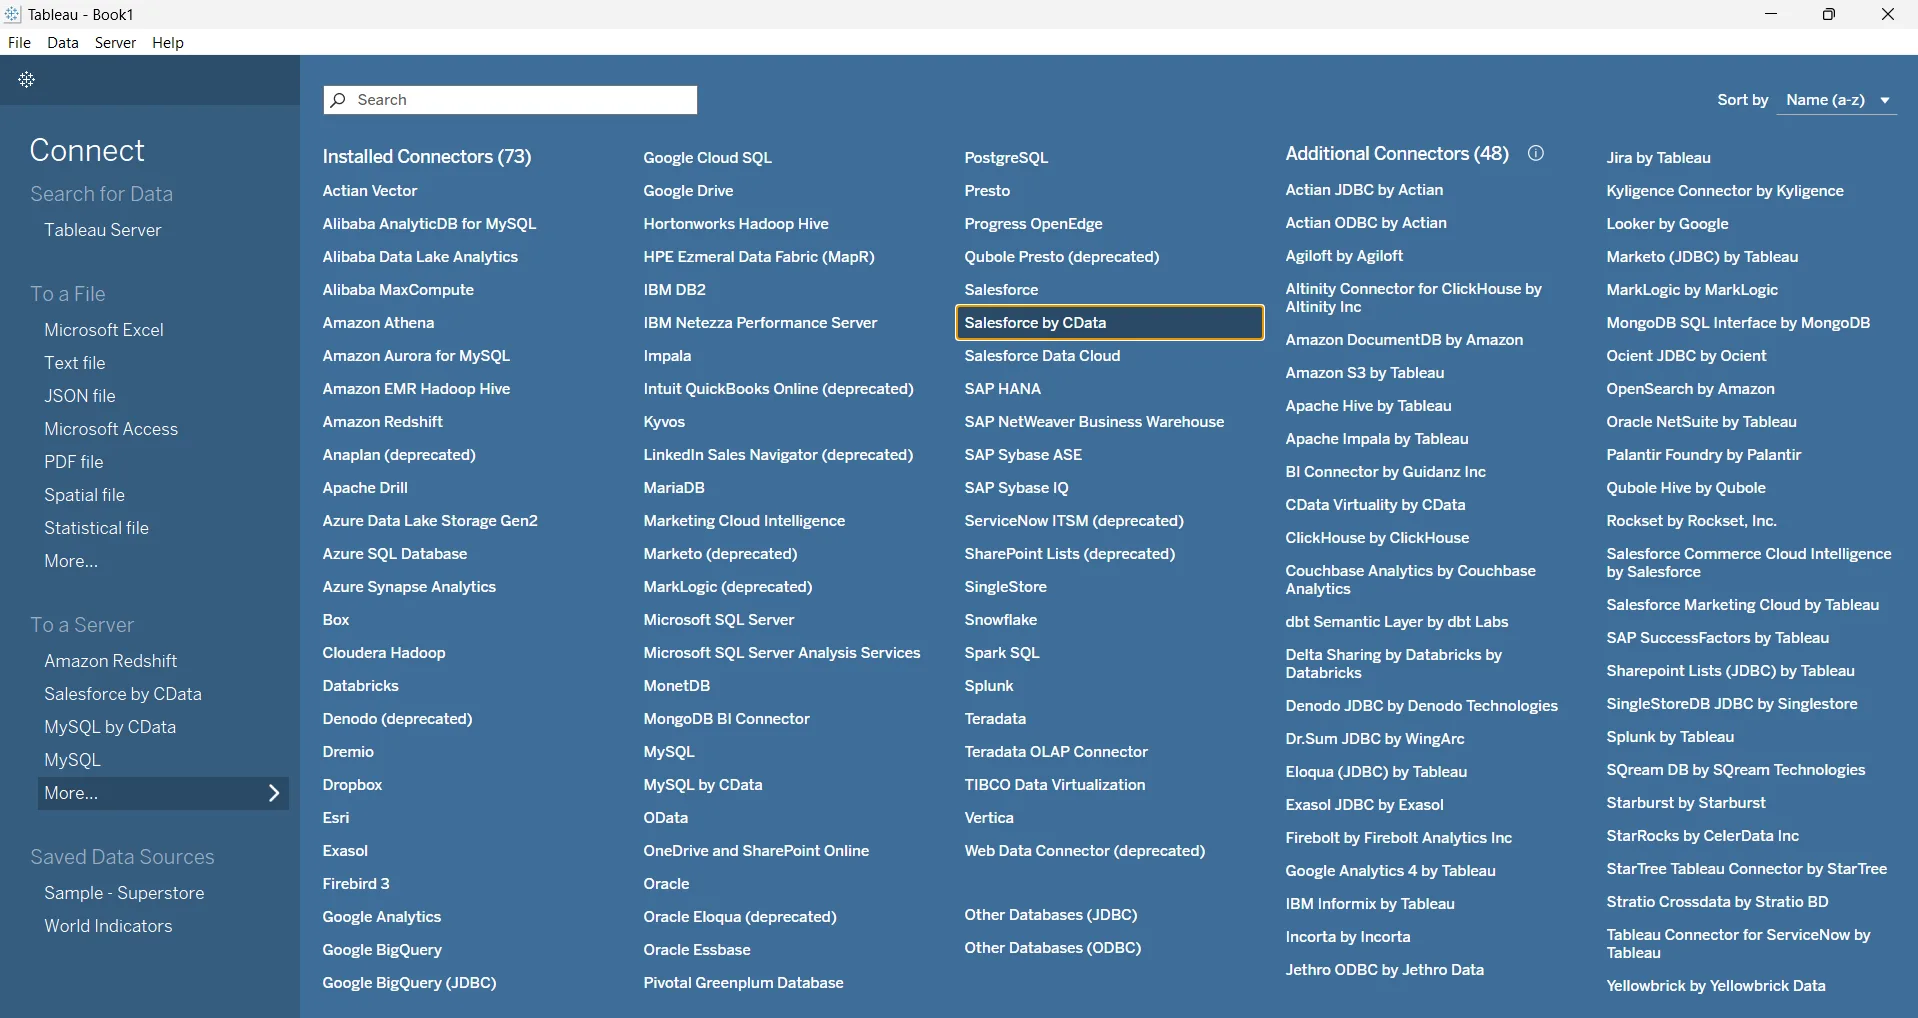The width and height of the screenshot is (1918, 1018).
Task: Pick the PostgreSQL connector
Action: [1006, 158]
